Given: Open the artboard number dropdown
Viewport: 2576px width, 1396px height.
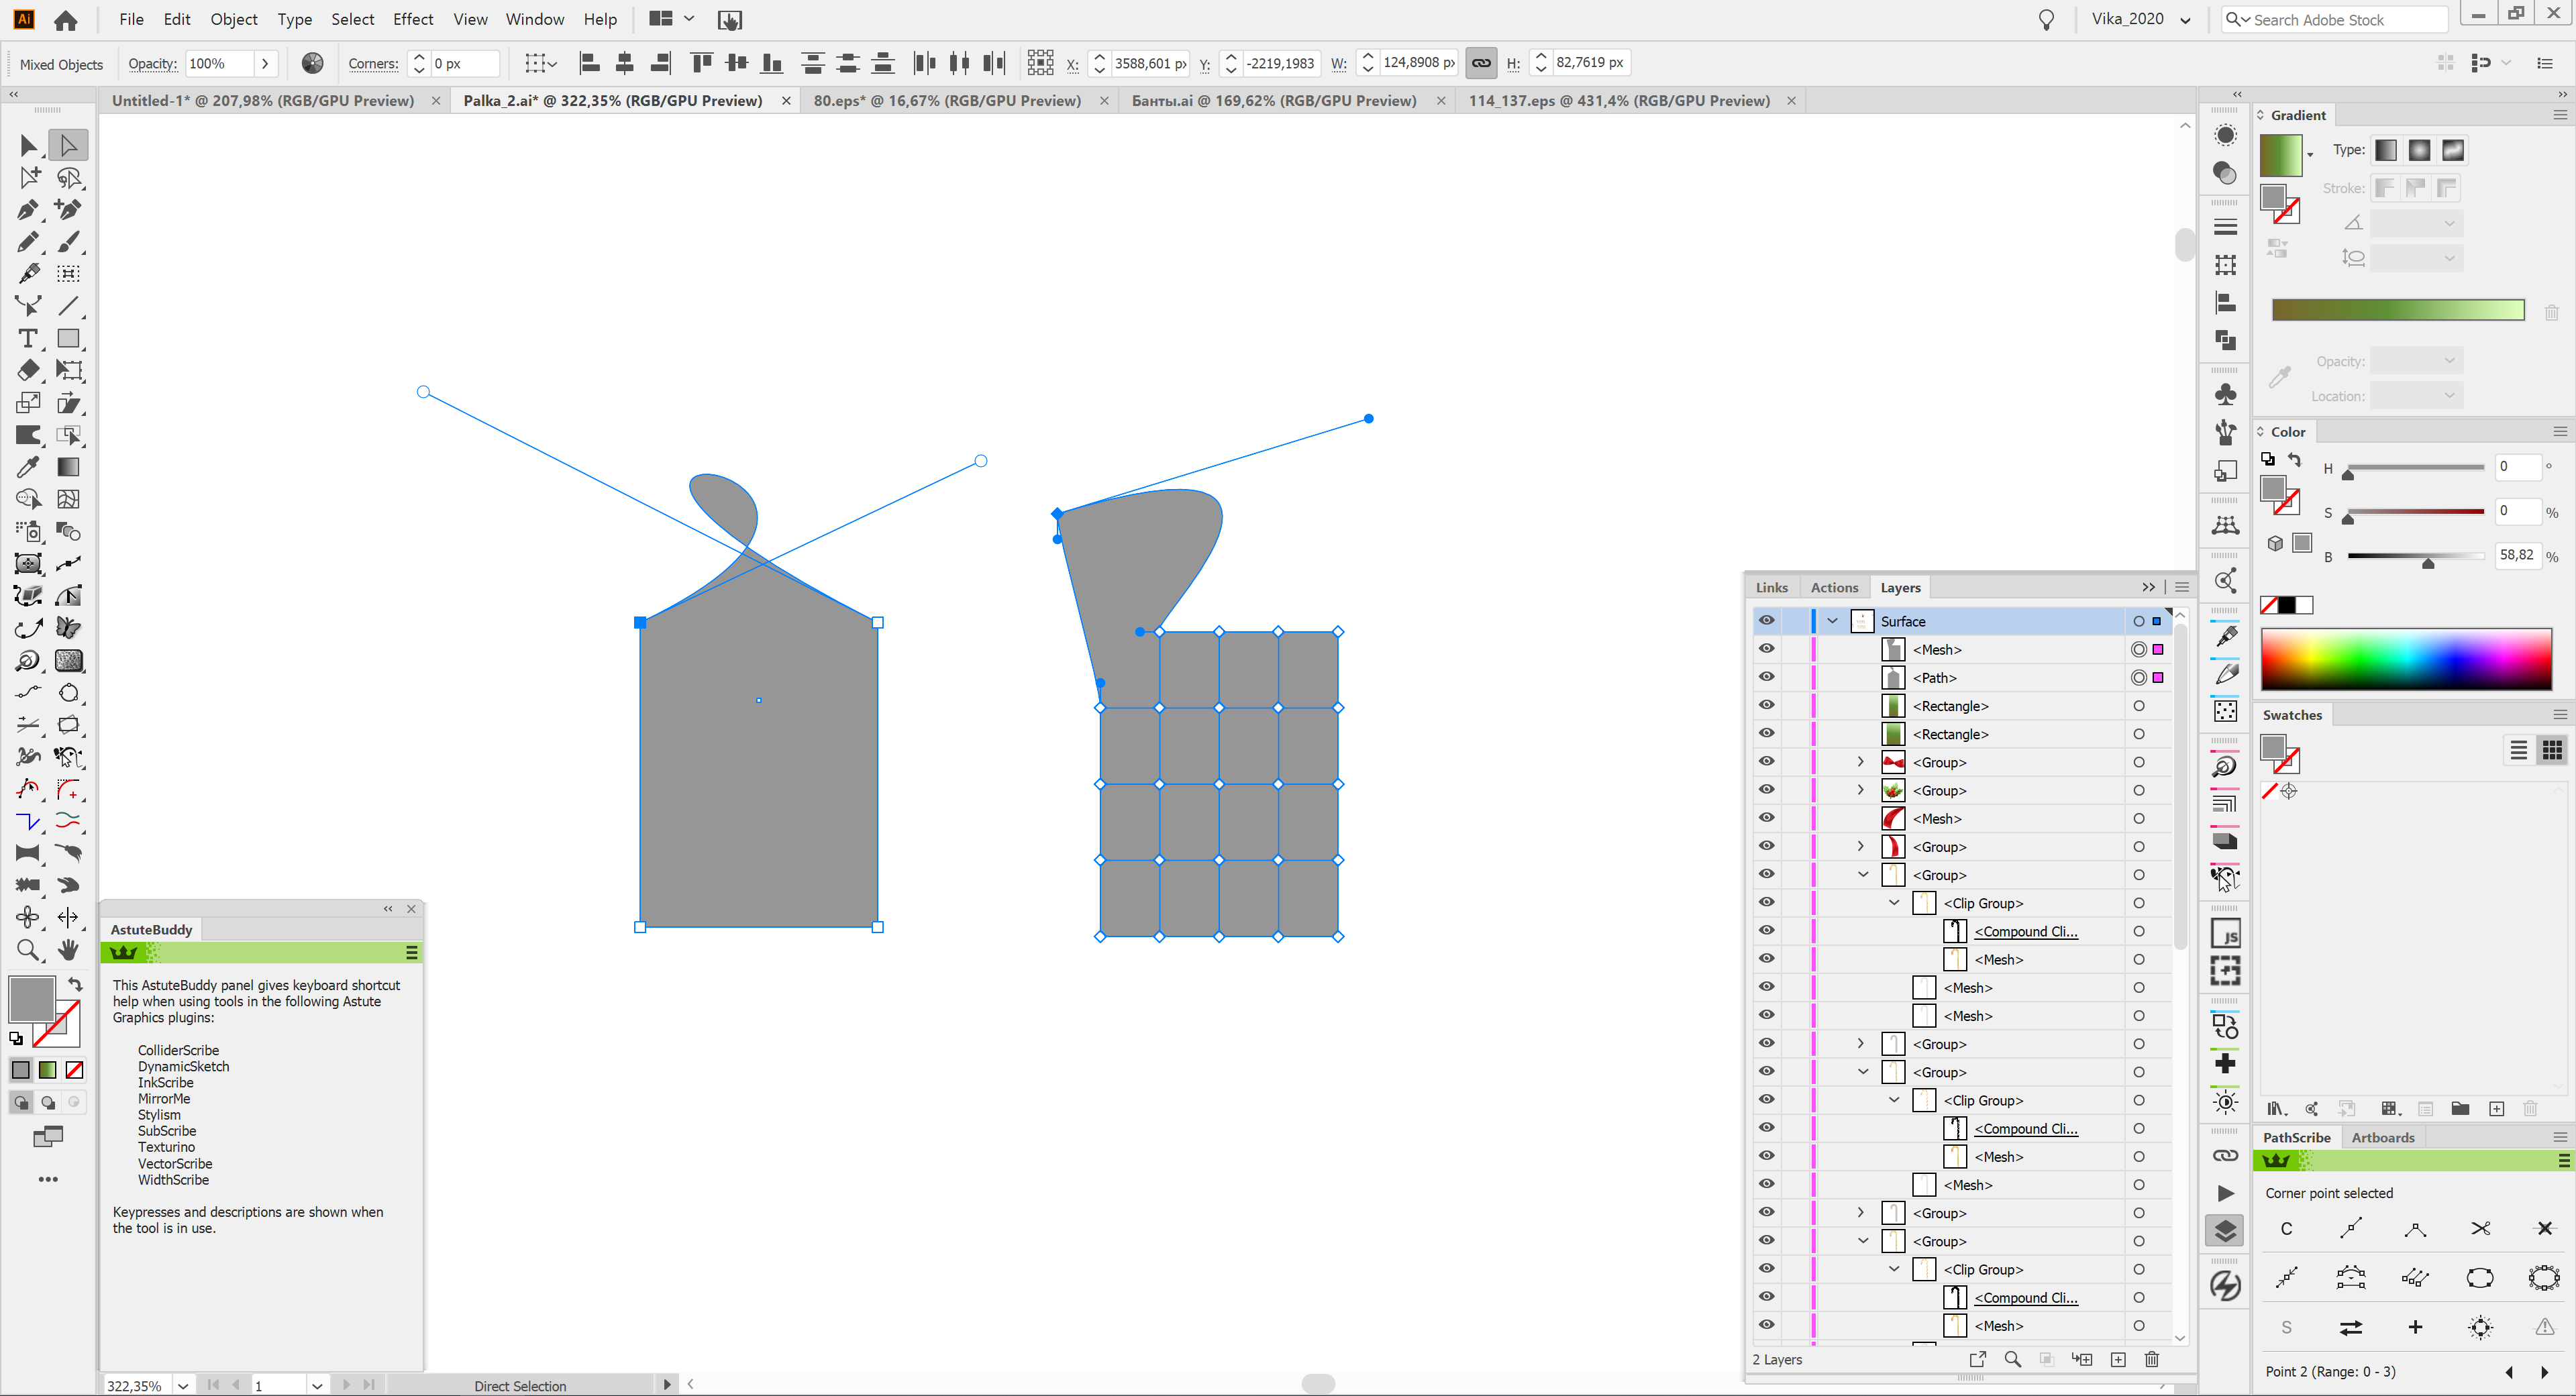Looking at the screenshot, I should 316,1385.
